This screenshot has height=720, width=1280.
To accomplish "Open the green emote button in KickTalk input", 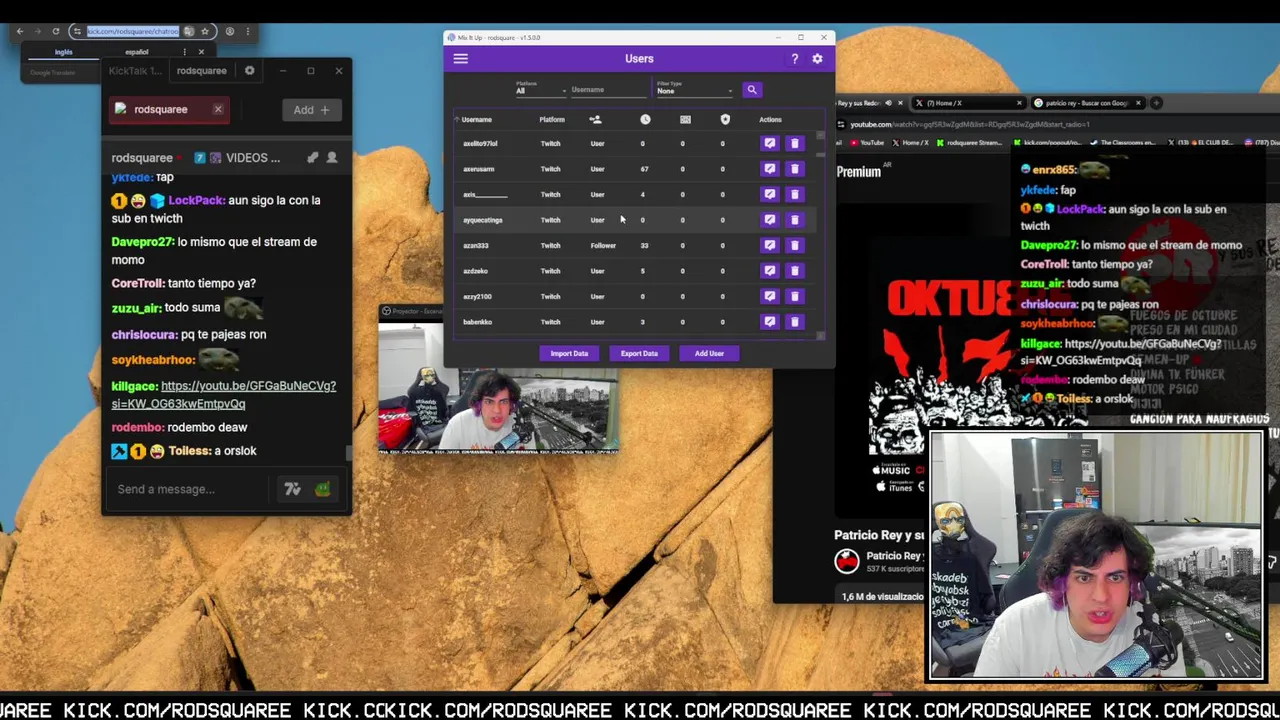I will pos(322,489).
